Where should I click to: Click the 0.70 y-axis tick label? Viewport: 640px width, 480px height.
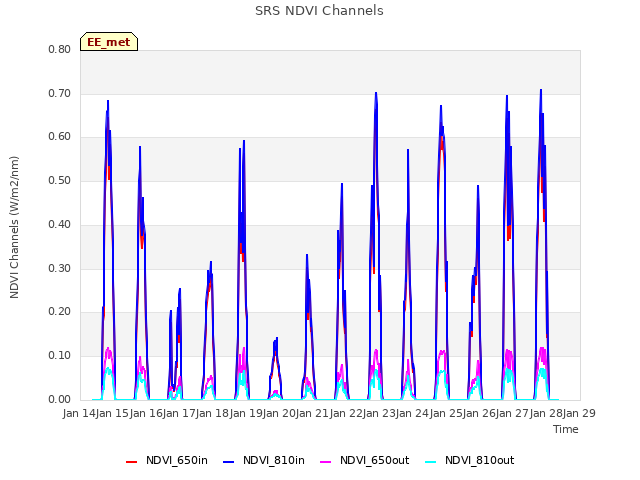tap(60, 93)
